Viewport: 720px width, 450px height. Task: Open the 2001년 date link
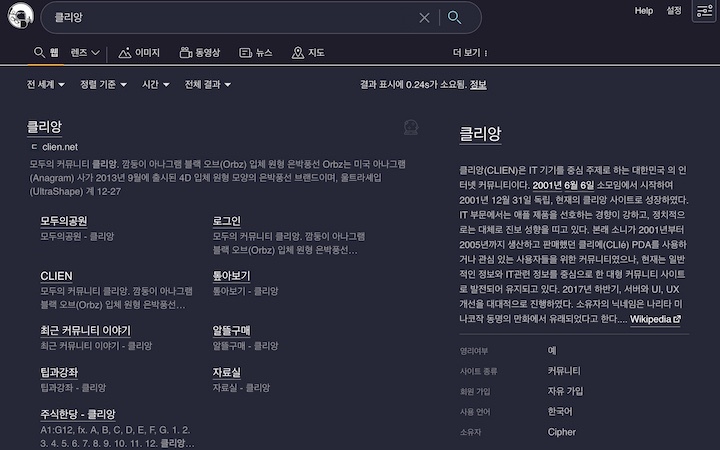(547, 186)
